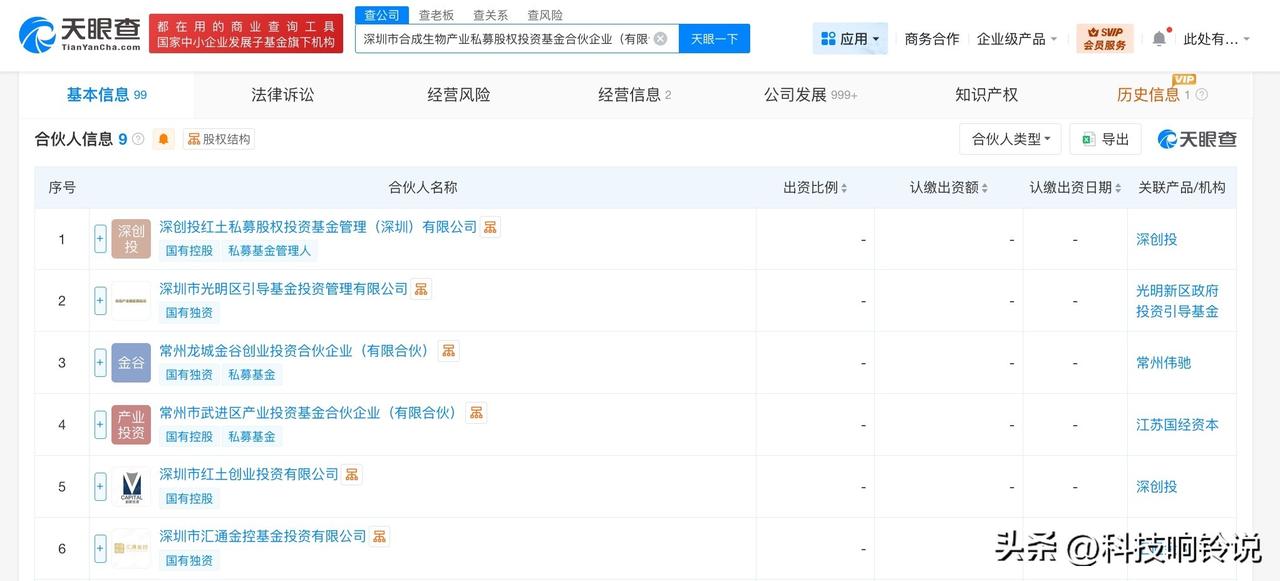The image size is (1280, 581).
Task: Switch to the 公司发展 tab
Action: coord(810,95)
